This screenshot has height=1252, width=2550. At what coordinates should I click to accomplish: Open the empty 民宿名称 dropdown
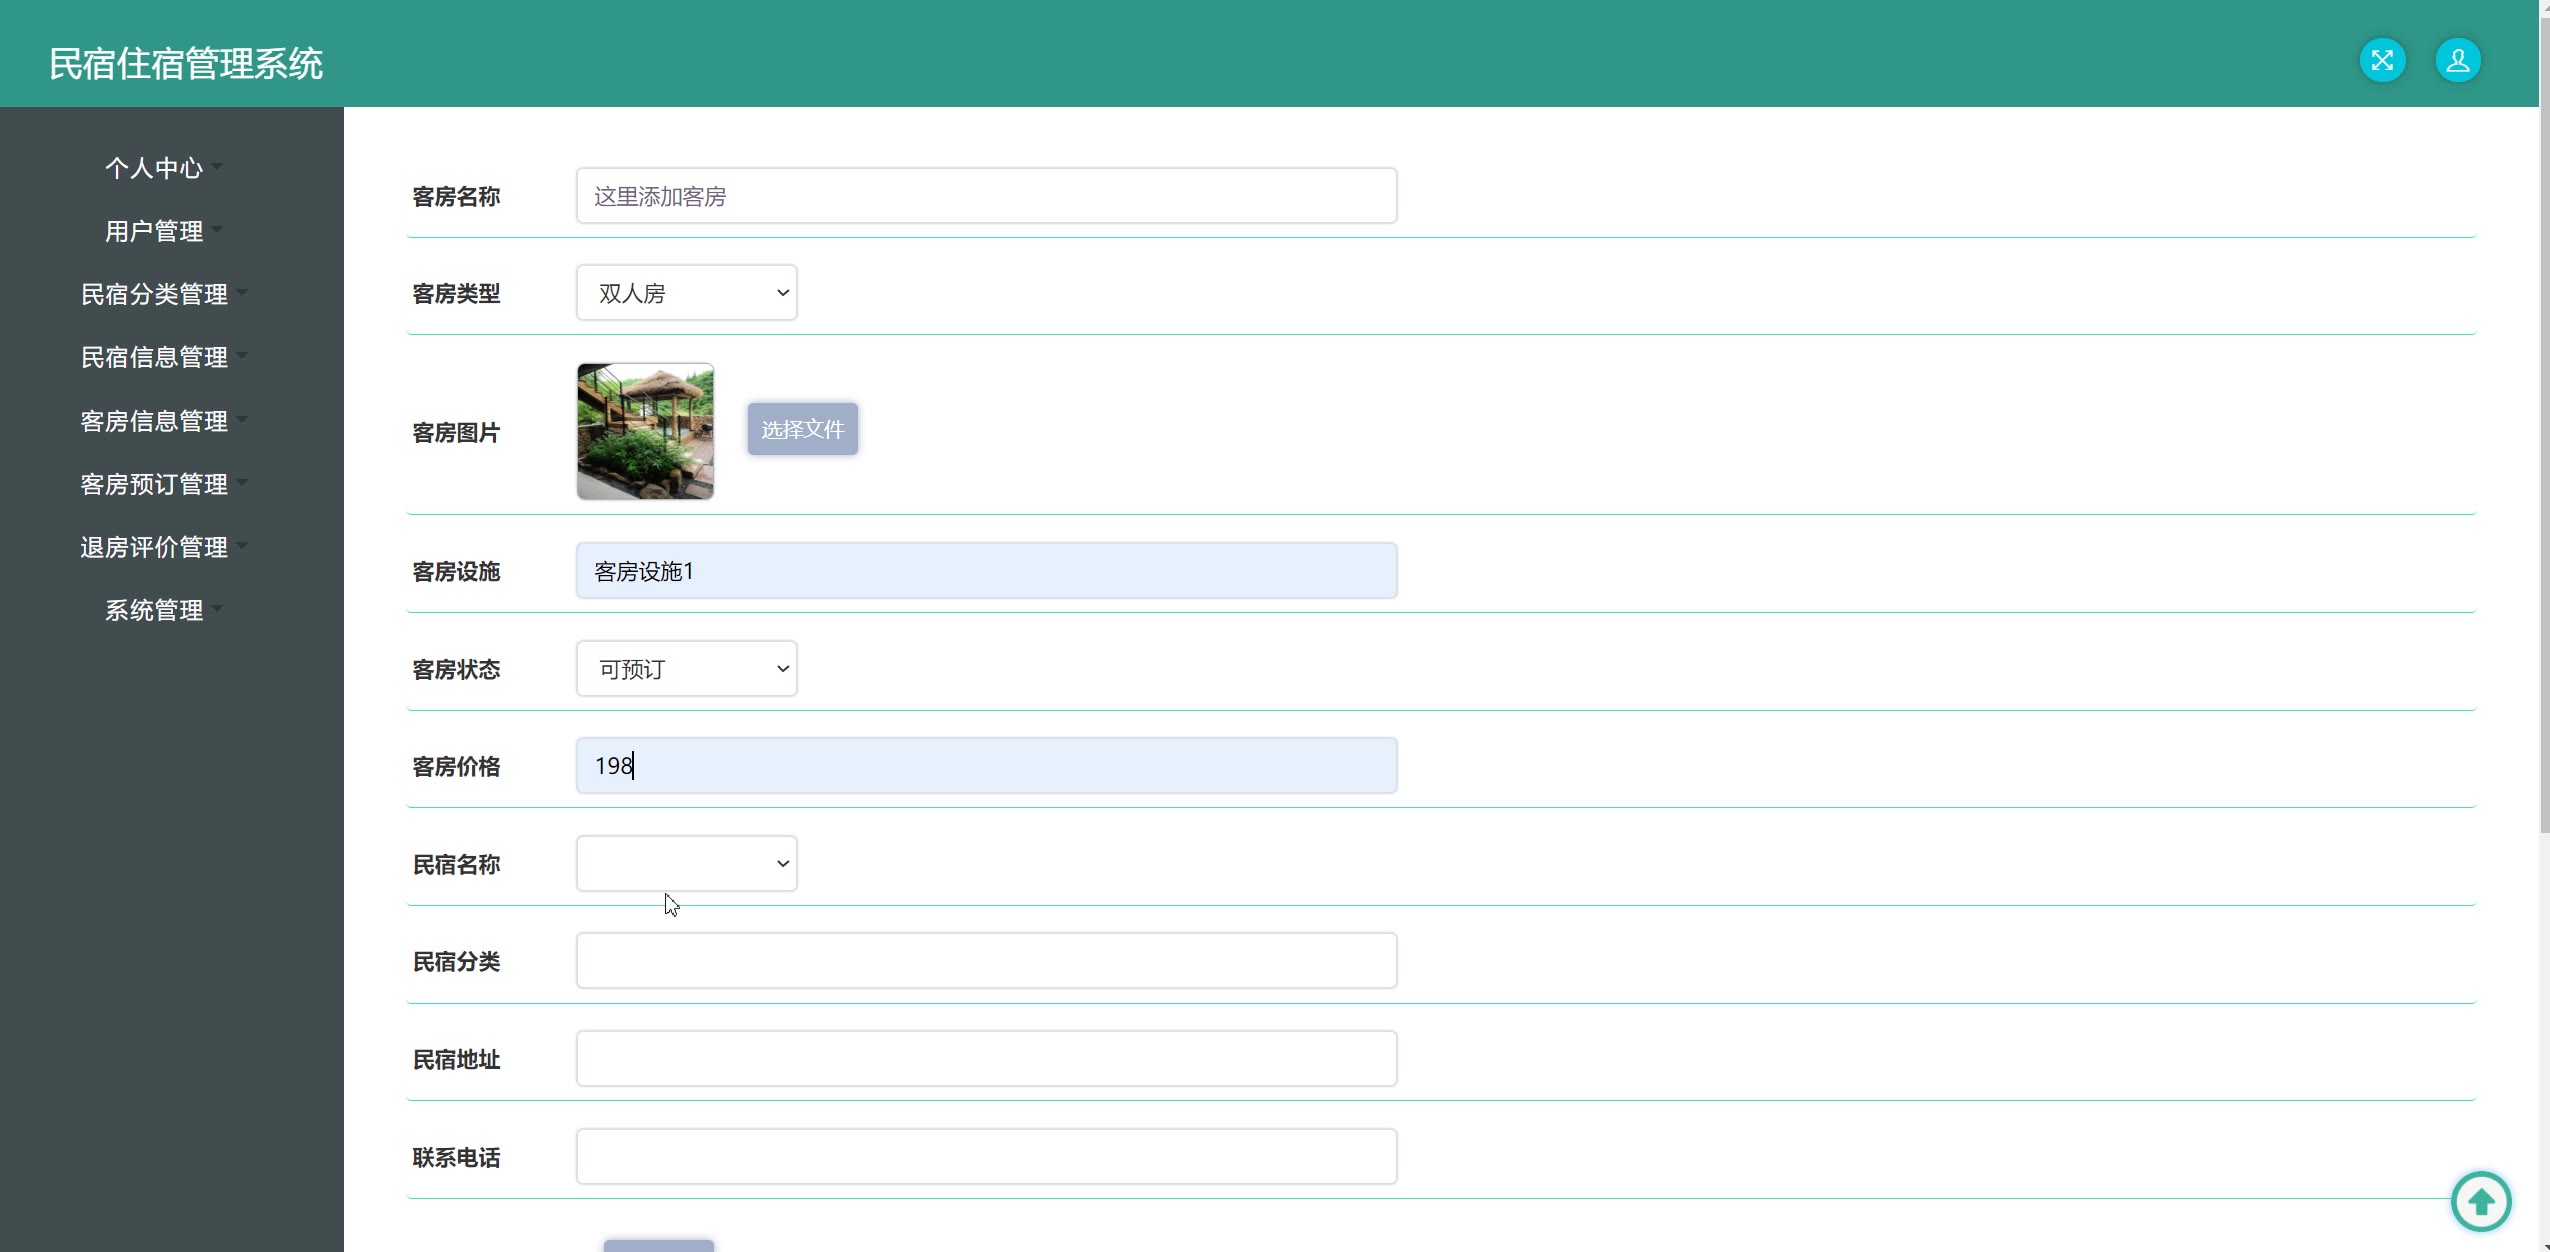pos(686,864)
